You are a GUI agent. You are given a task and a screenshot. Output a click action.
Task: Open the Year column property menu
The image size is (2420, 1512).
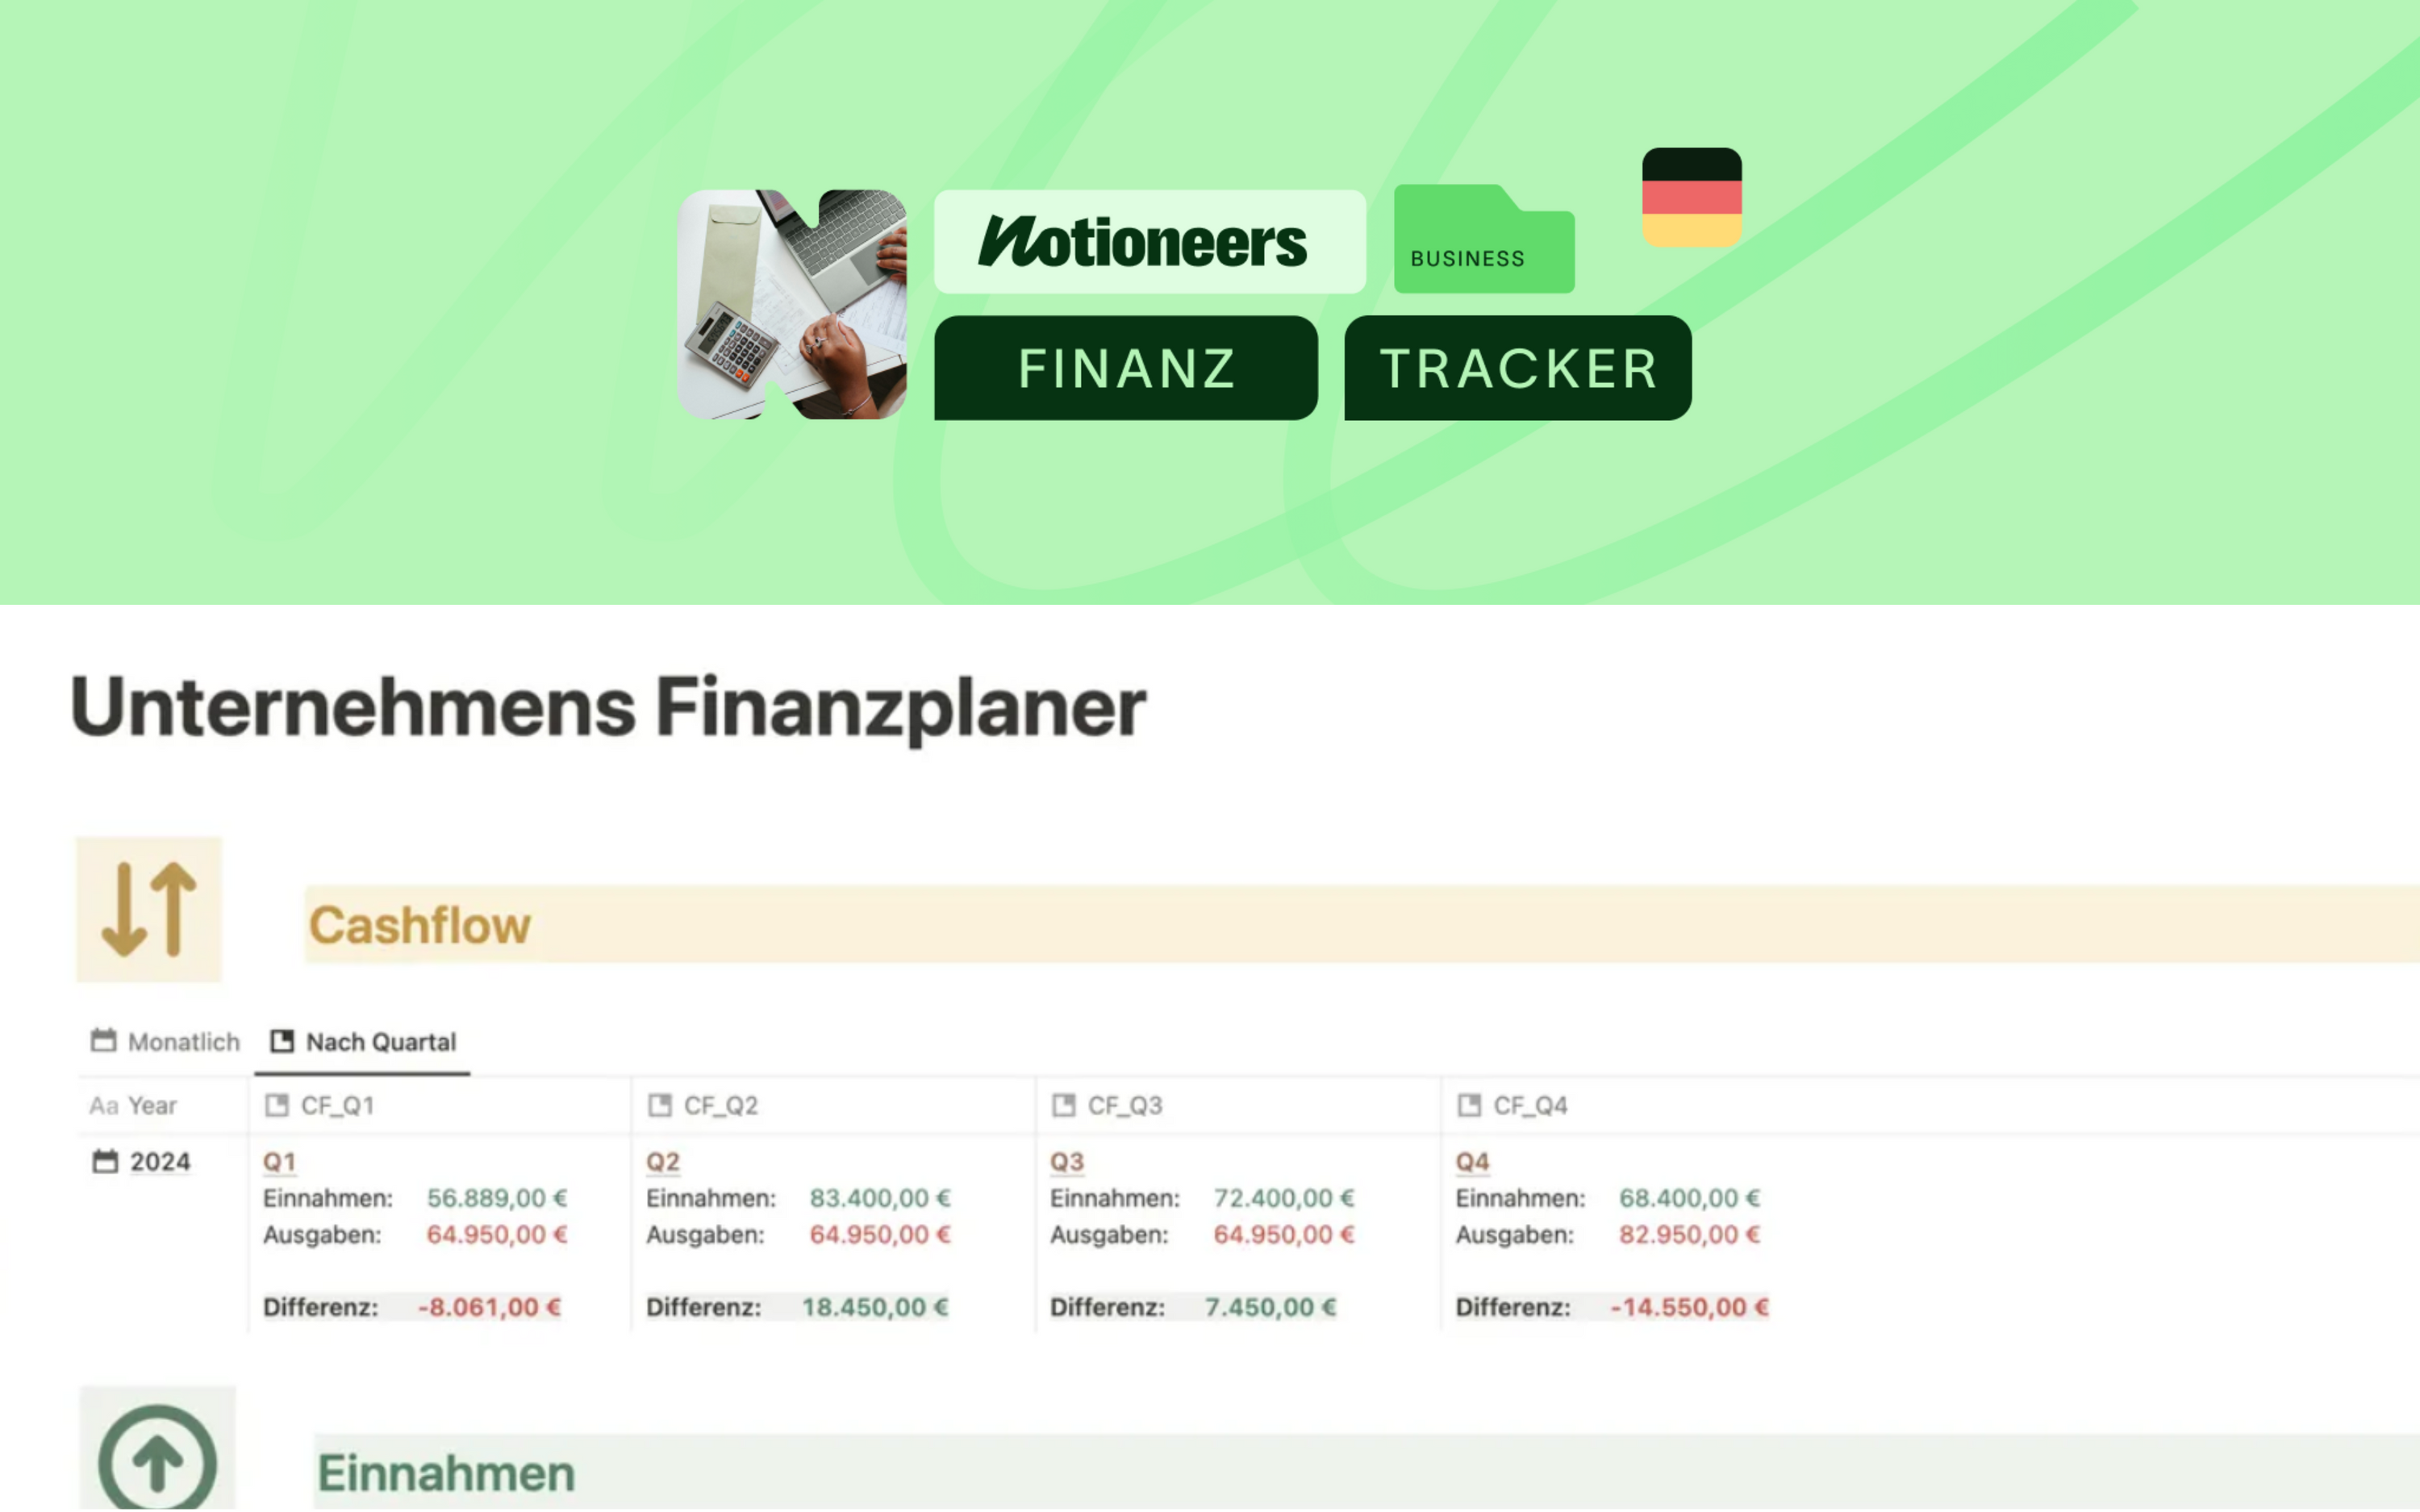[150, 1105]
